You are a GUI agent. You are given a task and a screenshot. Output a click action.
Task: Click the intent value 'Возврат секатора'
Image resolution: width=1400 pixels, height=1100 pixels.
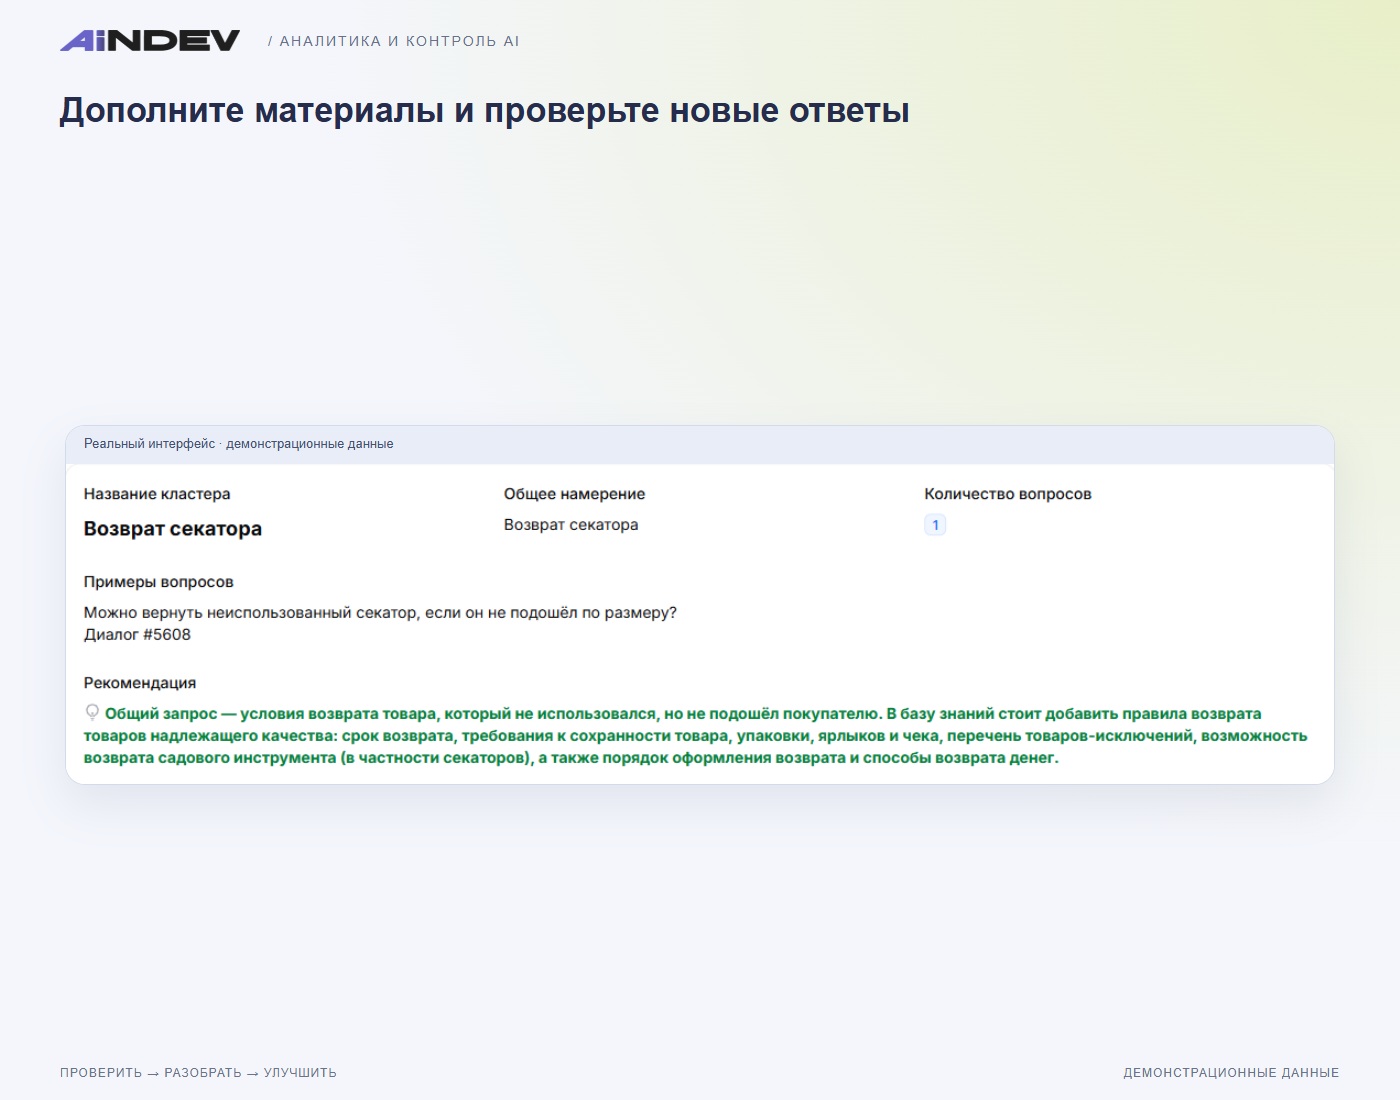point(571,525)
